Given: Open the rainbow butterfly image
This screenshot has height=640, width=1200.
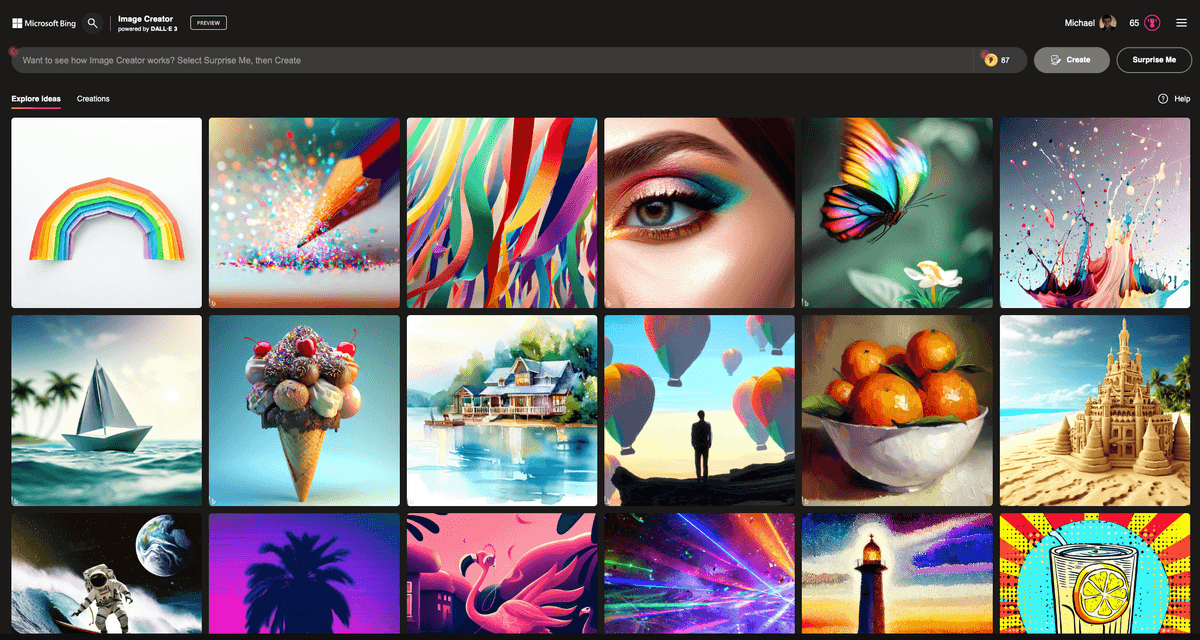Looking at the screenshot, I should tap(896, 212).
